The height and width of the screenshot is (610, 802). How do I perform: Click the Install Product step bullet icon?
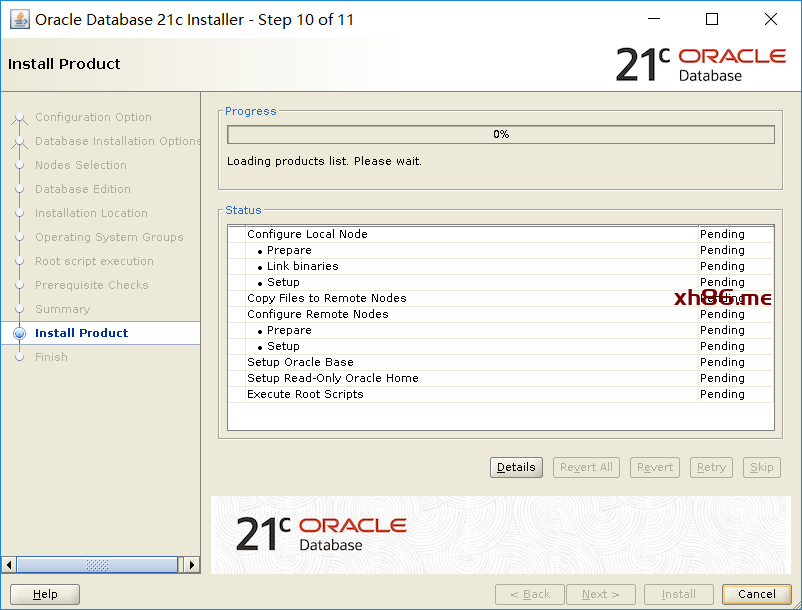coord(19,333)
